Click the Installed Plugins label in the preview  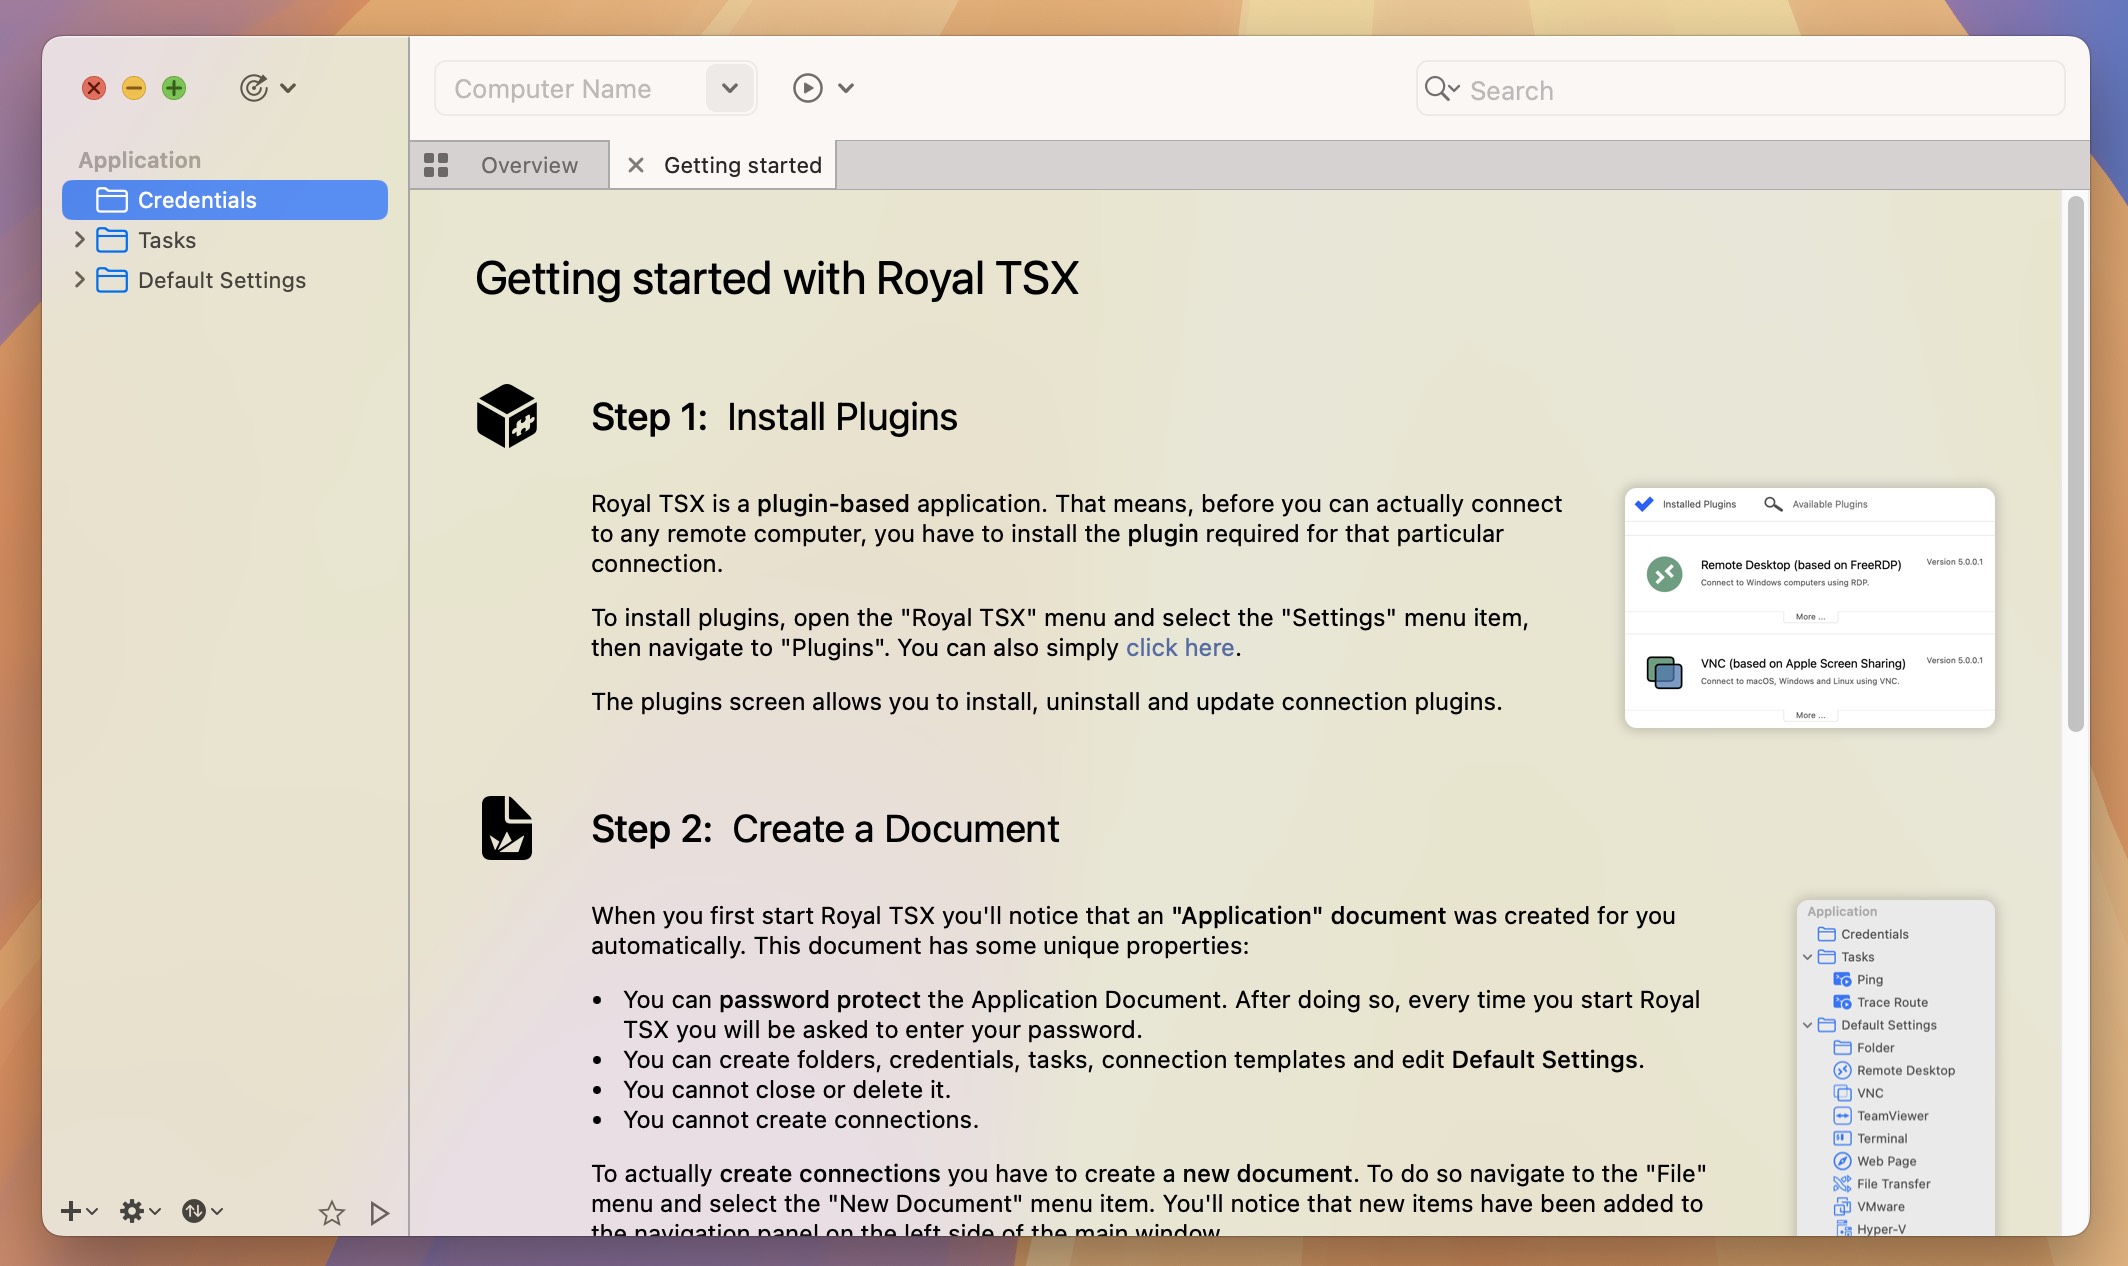1699,504
